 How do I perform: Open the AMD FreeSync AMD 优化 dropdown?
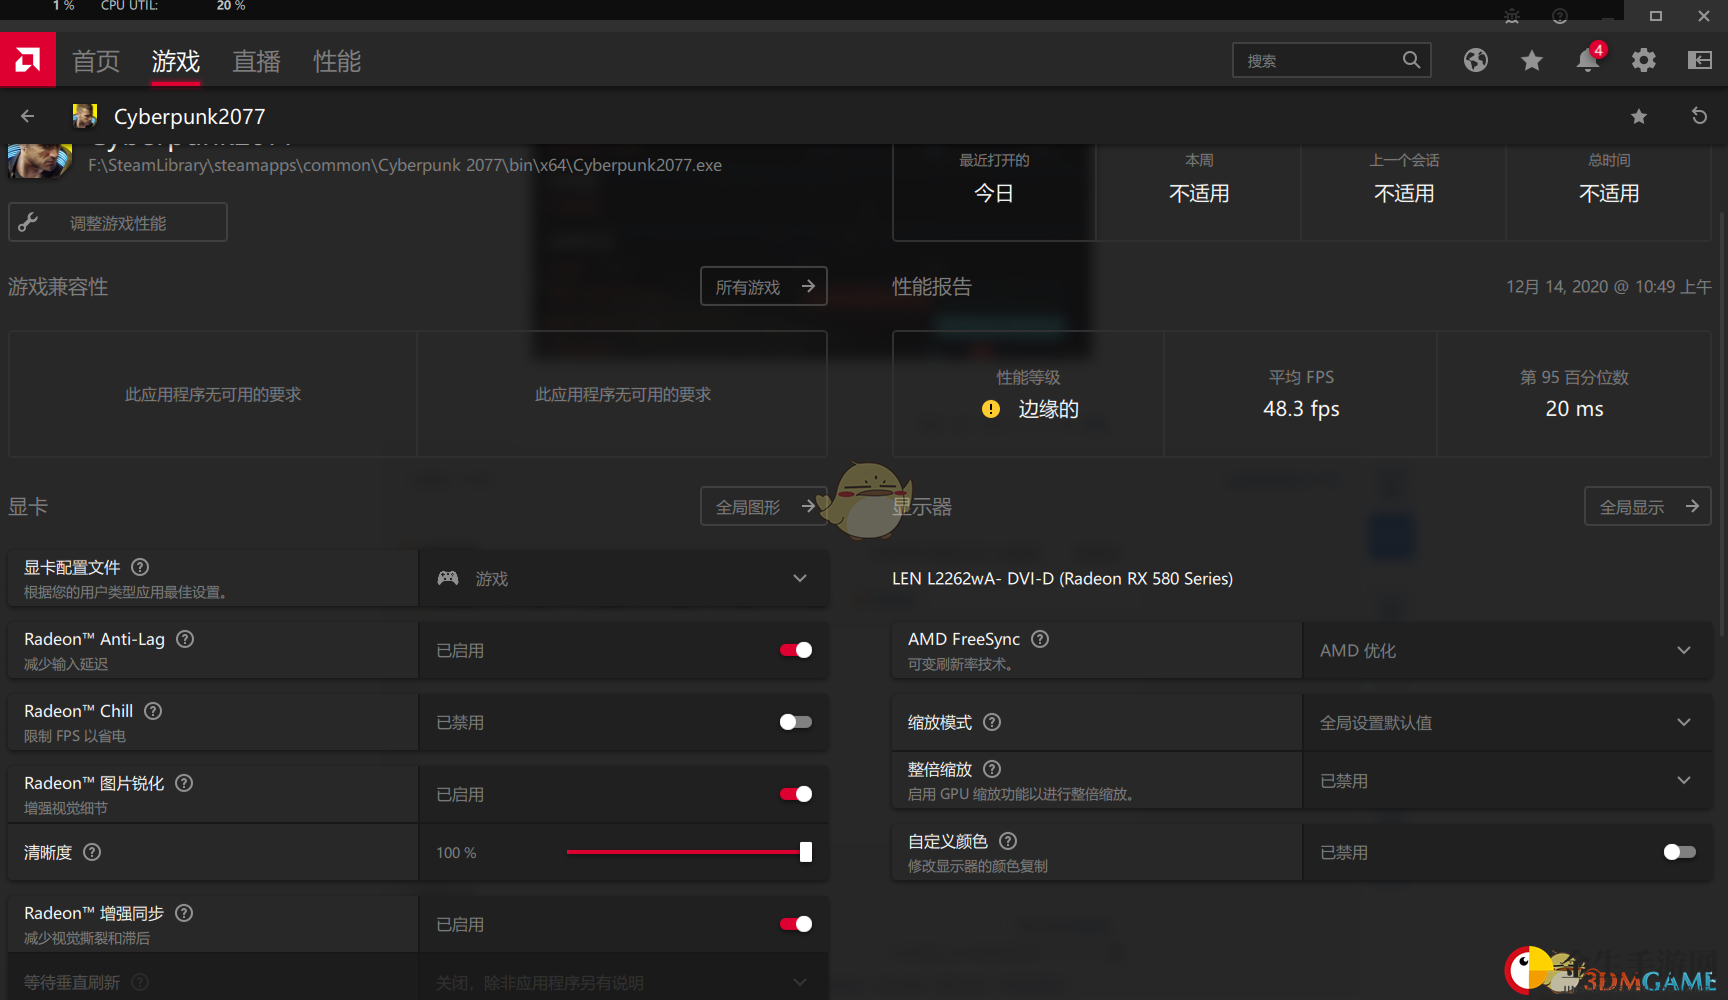coord(1507,650)
